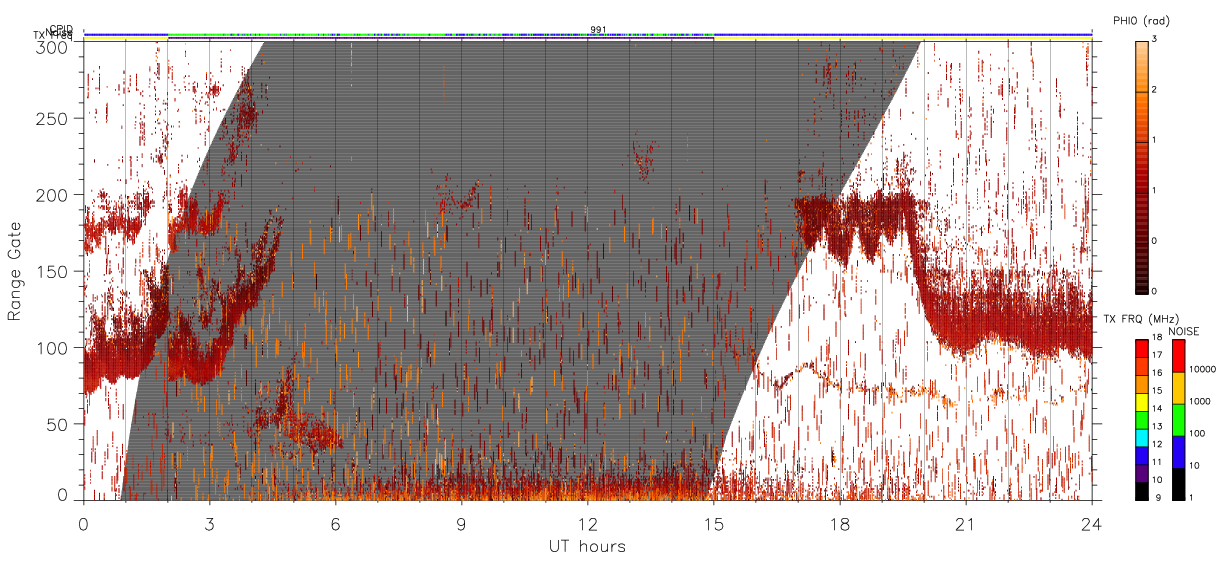Click the yellow 14-15 MHz TX FRQ swatch
The image size is (1228, 567).
(1142, 401)
